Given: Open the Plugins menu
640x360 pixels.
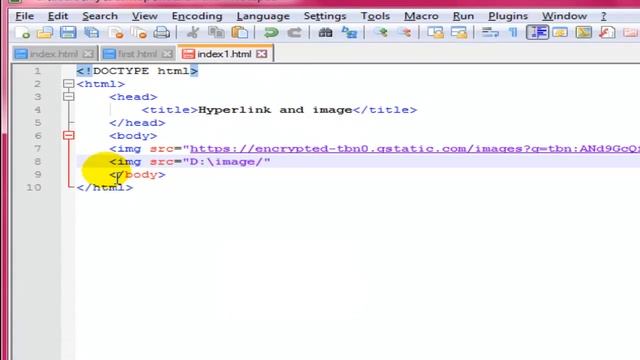Looking at the screenshot, I should [508, 16].
